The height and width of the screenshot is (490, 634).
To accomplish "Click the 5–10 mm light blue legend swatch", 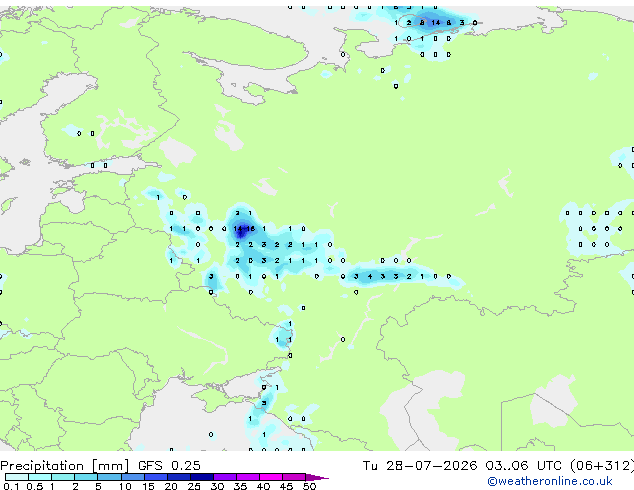I will pyautogui.click(x=109, y=477).
